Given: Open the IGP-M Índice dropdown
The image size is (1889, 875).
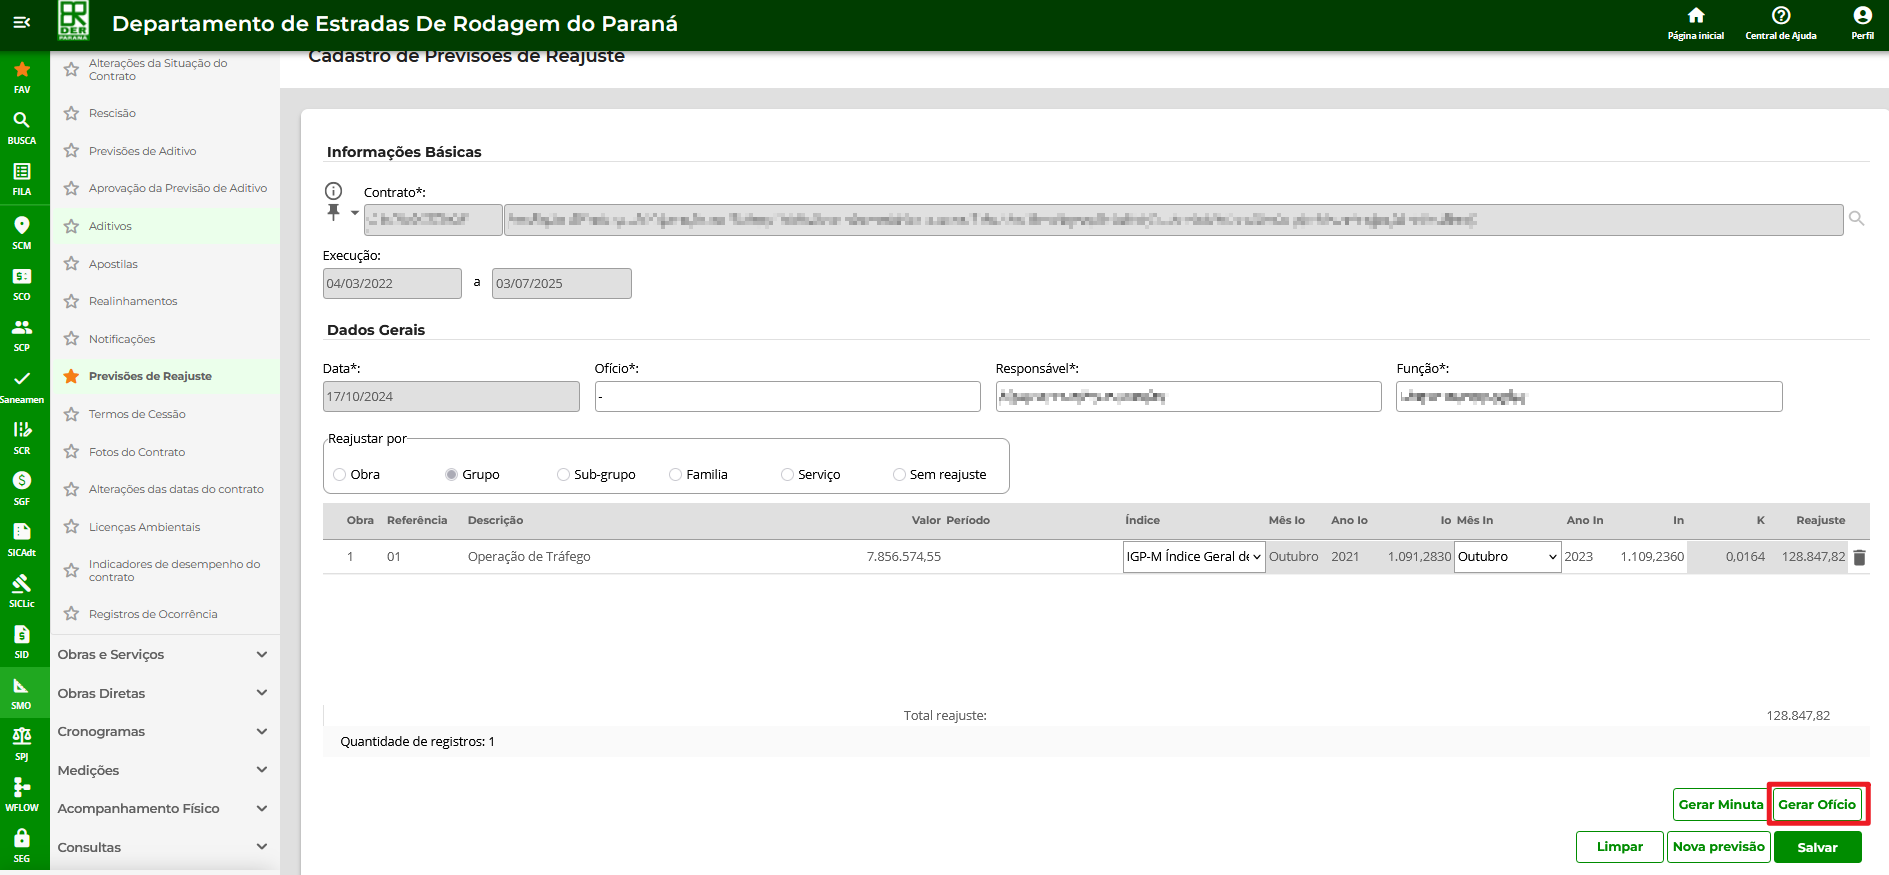Looking at the screenshot, I should (1193, 557).
